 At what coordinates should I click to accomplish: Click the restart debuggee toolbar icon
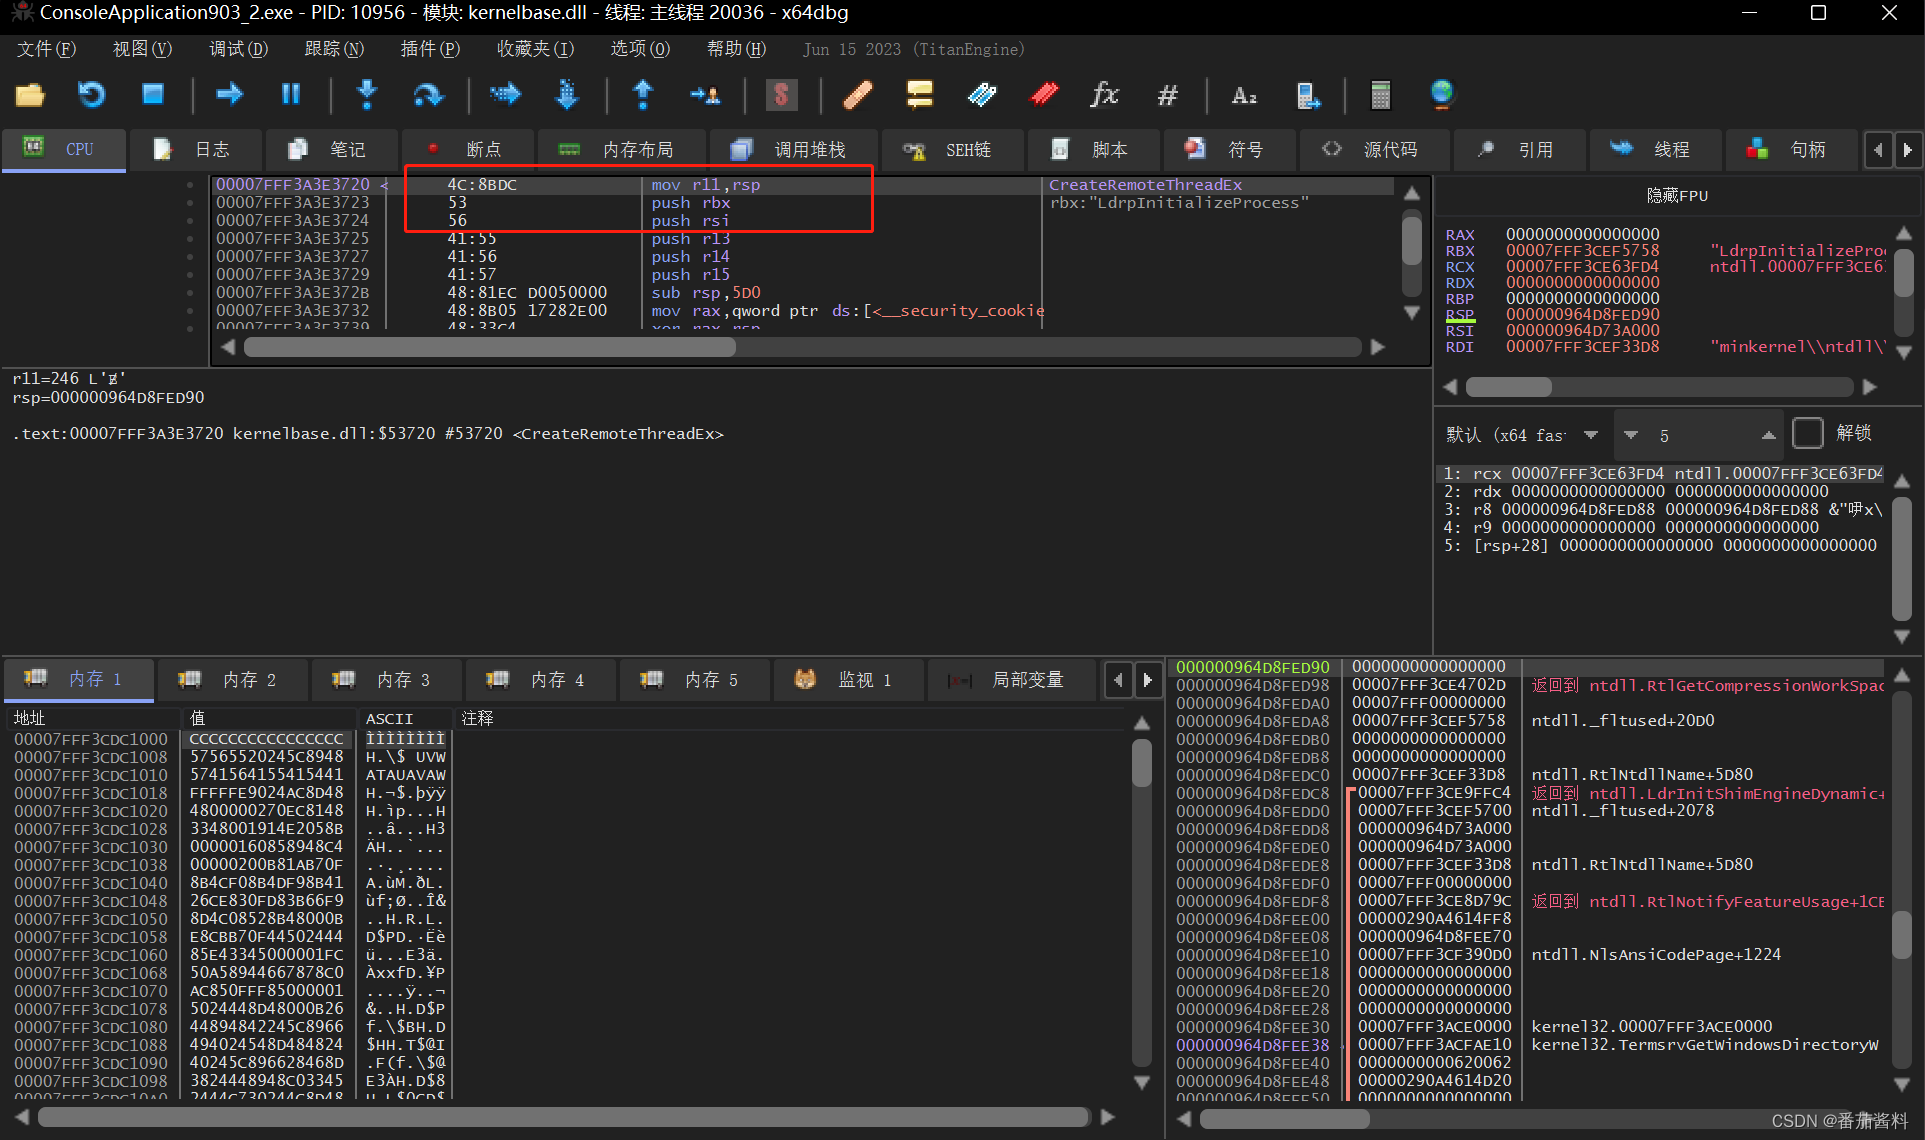click(91, 95)
